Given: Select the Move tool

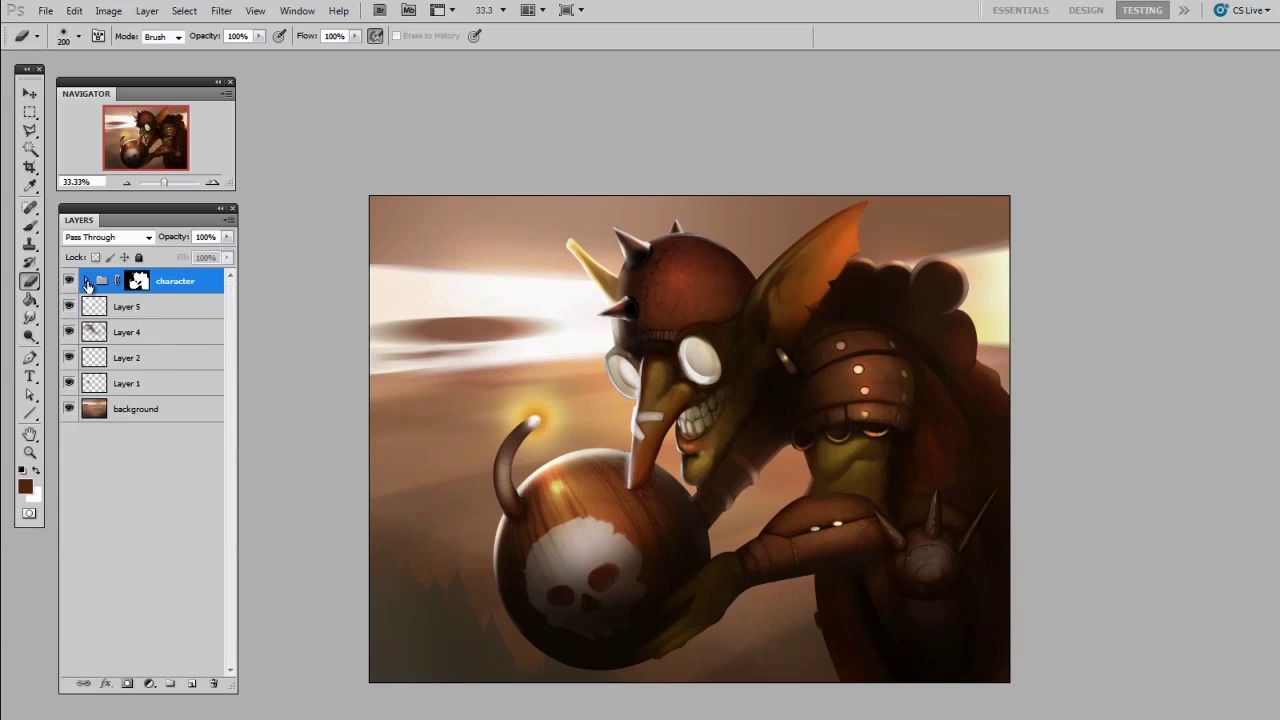Looking at the screenshot, I should tap(30, 93).
